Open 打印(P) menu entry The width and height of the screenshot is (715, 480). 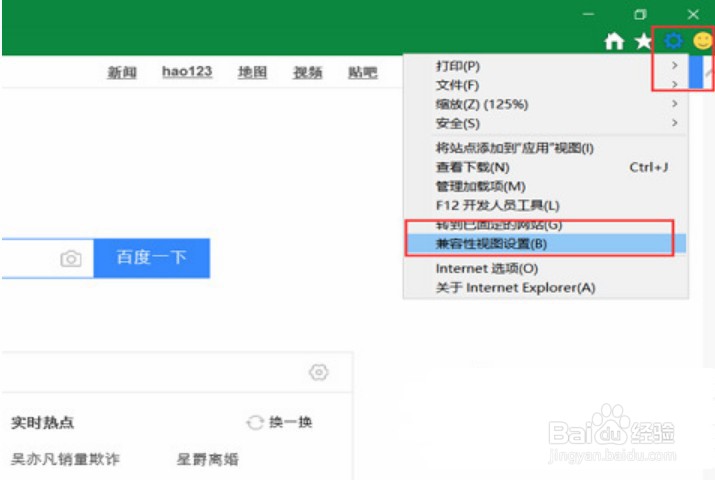click(x=546, y=66)
